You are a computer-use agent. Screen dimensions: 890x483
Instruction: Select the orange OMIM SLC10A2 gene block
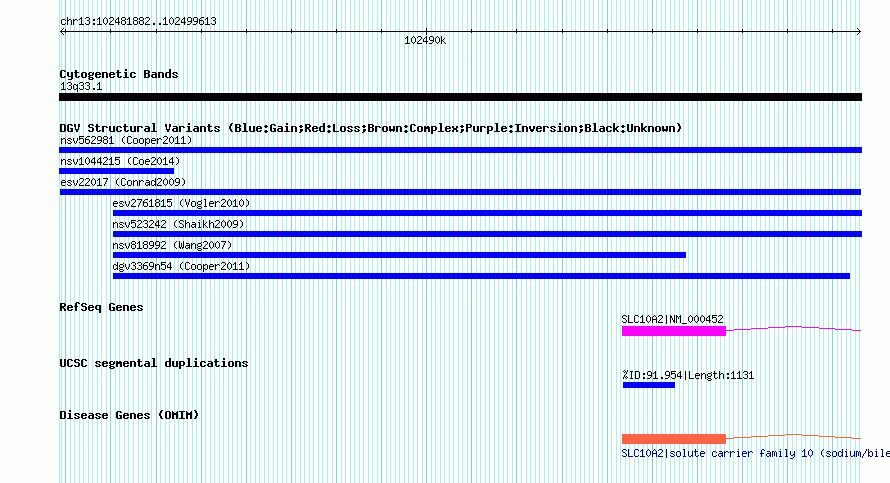click(674, 439)
